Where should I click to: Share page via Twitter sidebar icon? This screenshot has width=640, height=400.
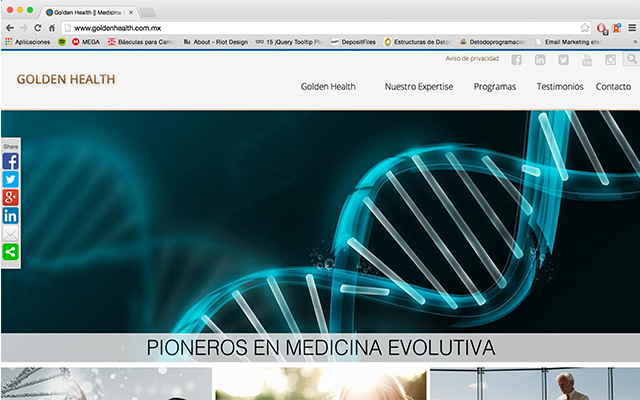(x=11, y=179)
